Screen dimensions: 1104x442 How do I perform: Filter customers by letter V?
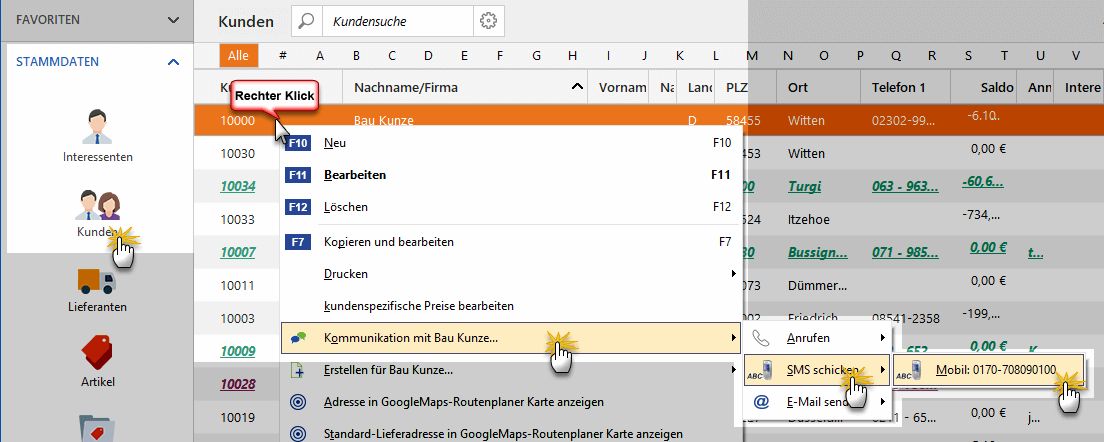[1076, 56]
